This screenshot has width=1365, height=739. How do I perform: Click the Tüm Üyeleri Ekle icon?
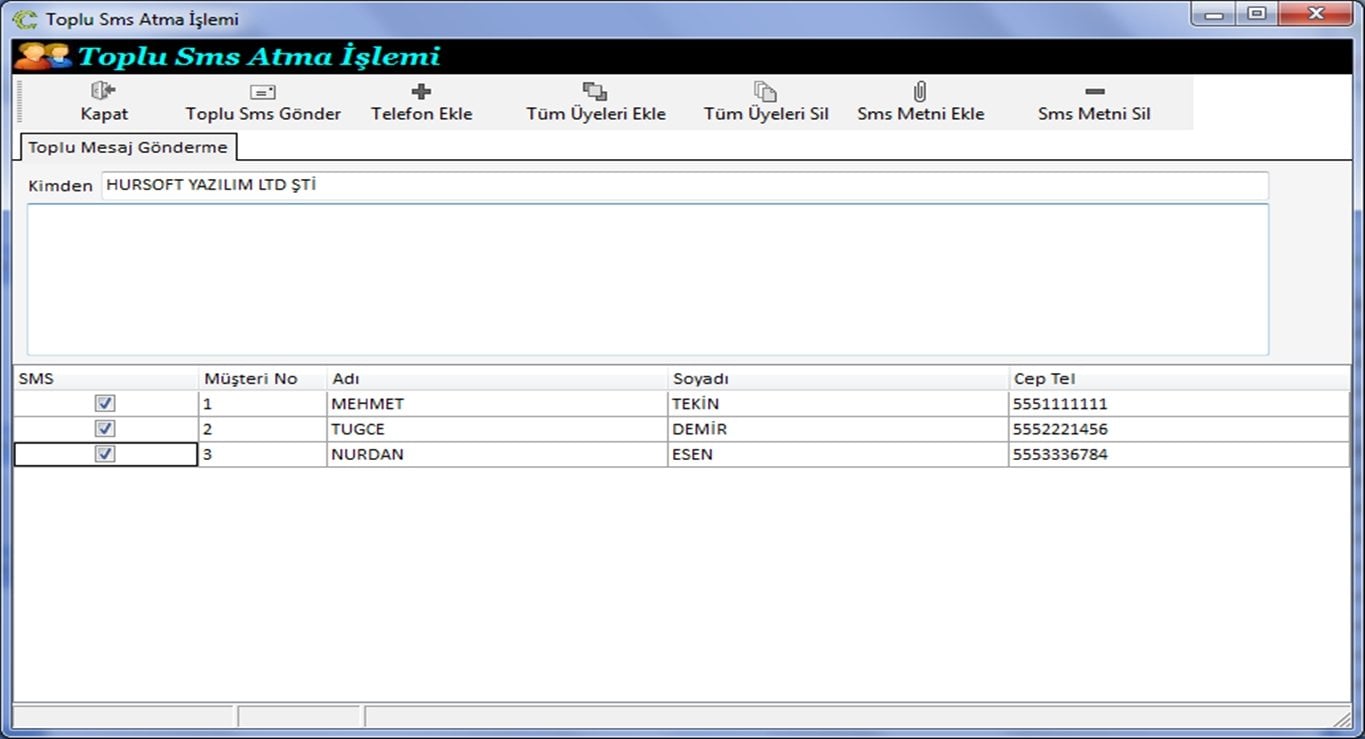[595, 92]
